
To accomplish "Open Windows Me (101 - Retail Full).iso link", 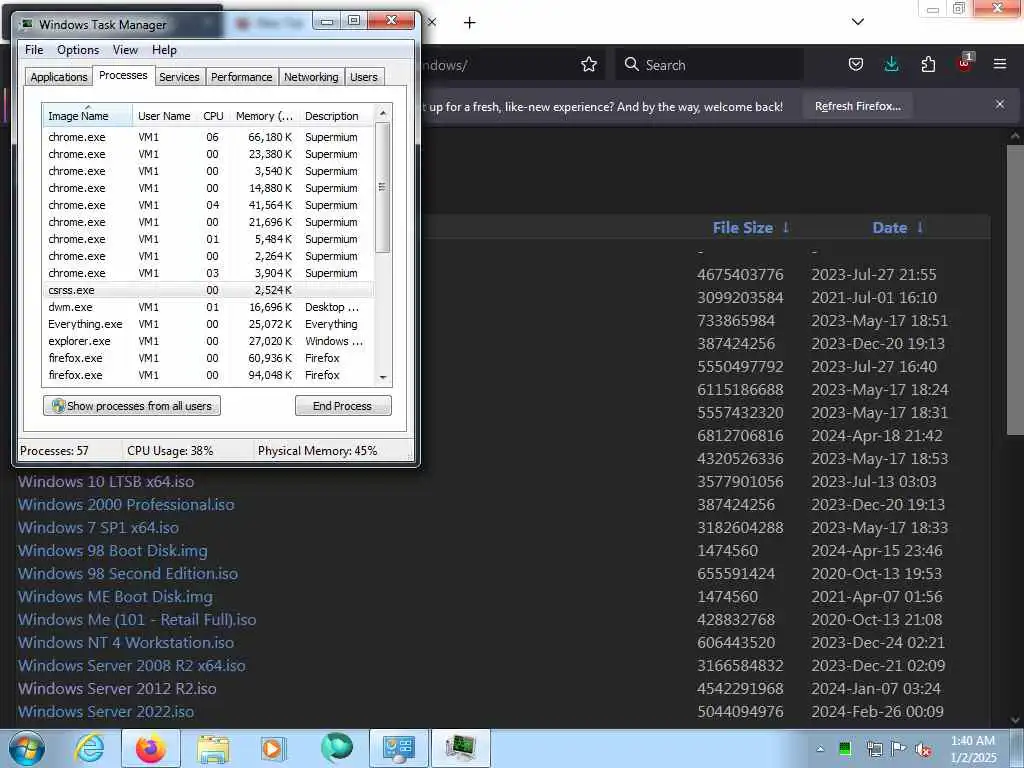I will pyautogui.click(x=136, y=620).
